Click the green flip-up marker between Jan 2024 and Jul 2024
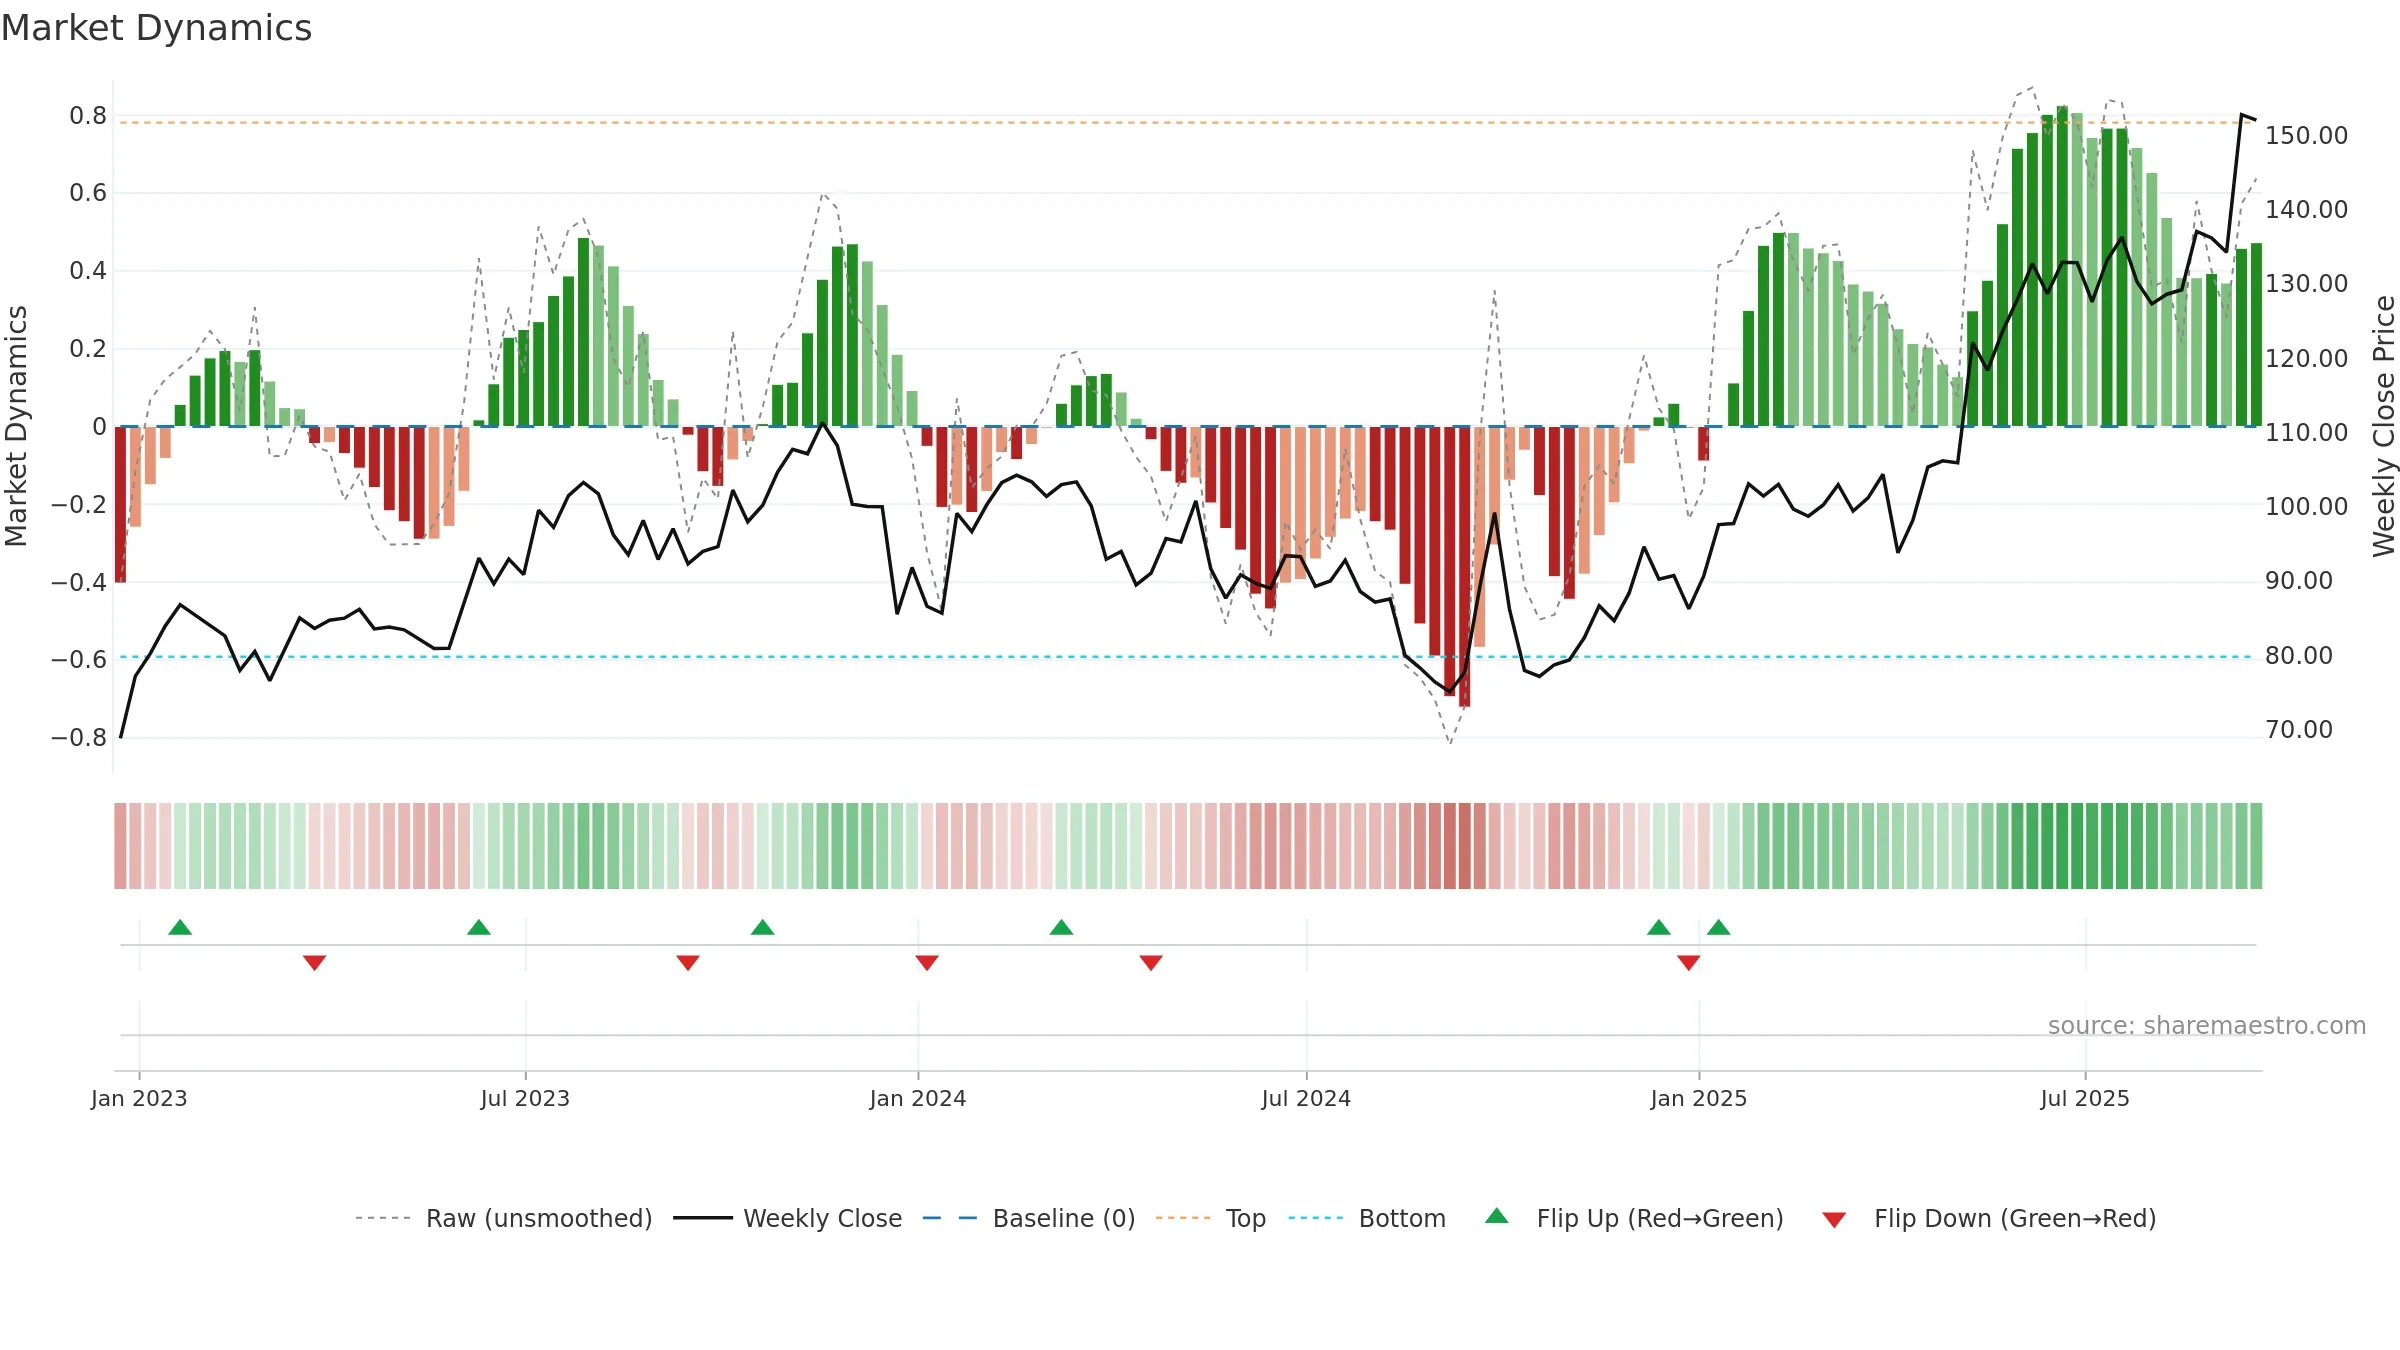 coord(1062,927)
